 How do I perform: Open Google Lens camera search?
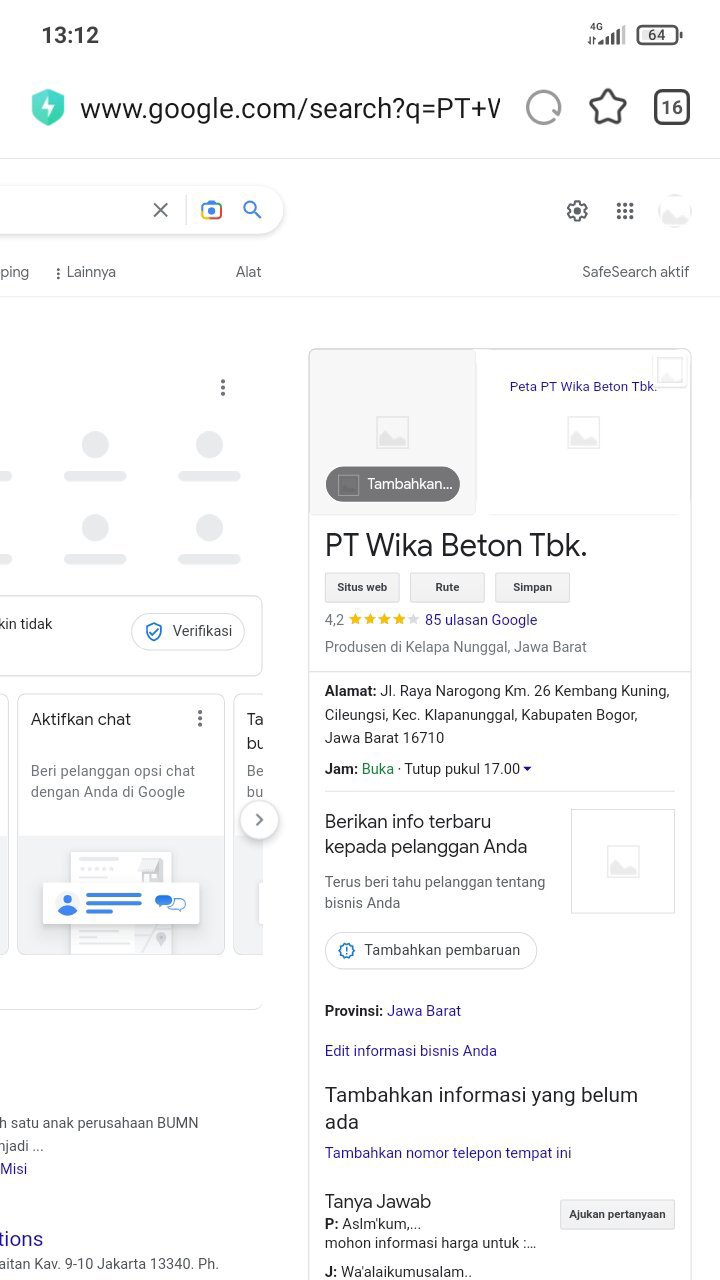(x=211, y=210)
